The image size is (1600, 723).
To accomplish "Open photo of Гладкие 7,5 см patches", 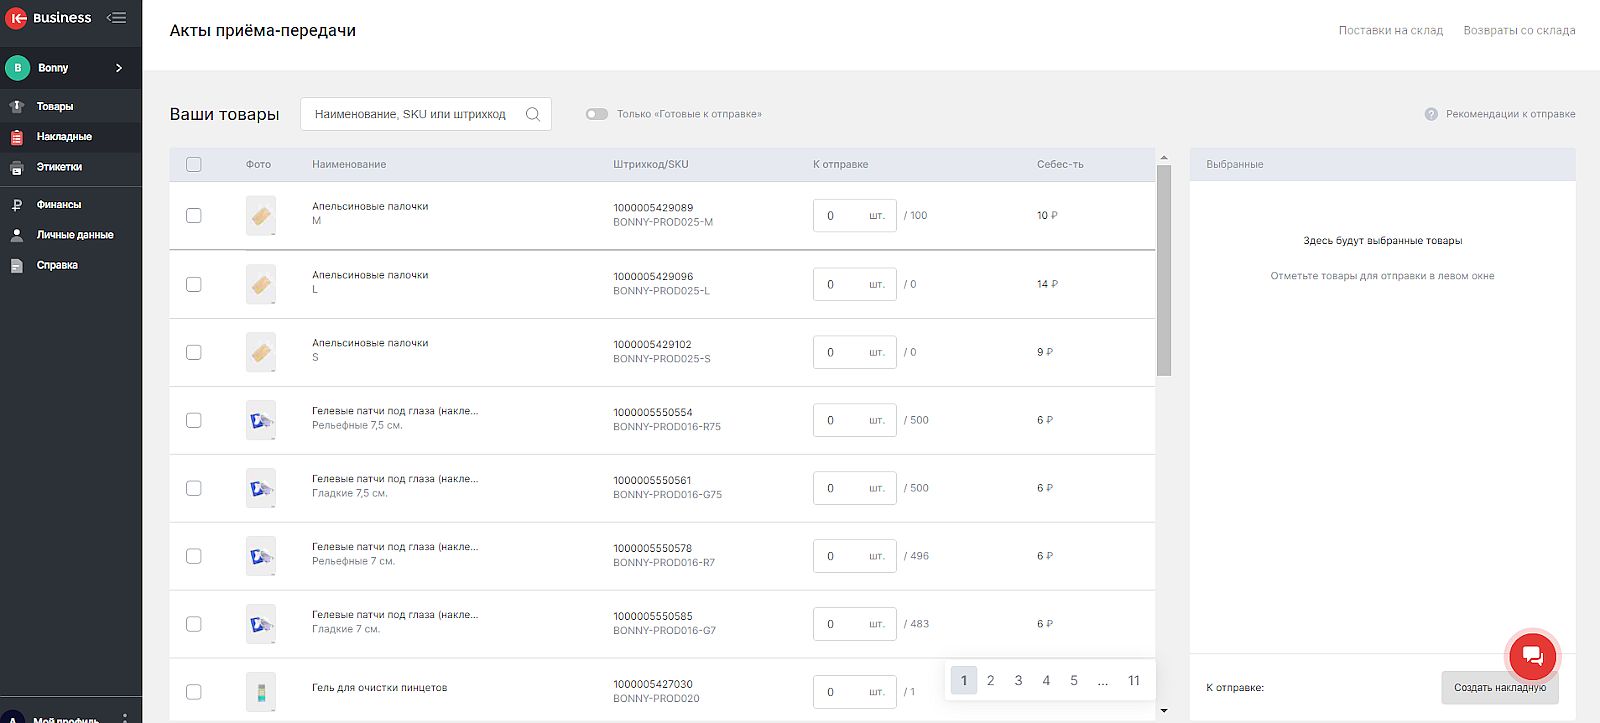I will point(261,489).
